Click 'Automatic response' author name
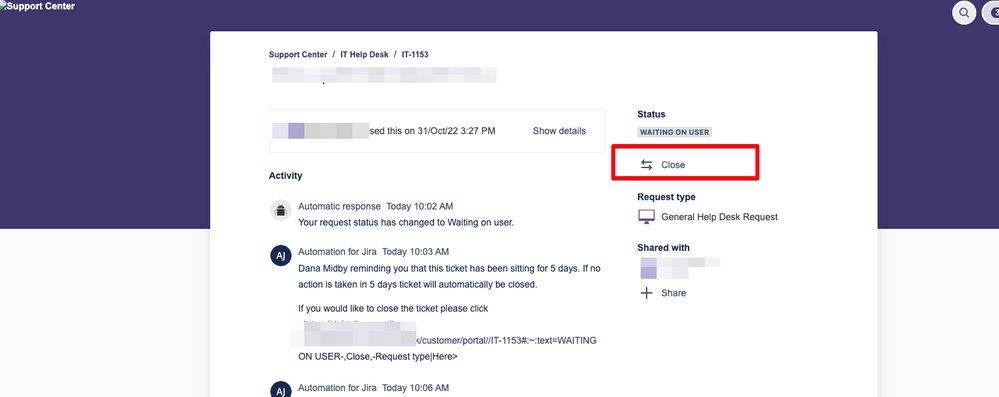This screenshot has height=397, width=999. pos(340,206)
